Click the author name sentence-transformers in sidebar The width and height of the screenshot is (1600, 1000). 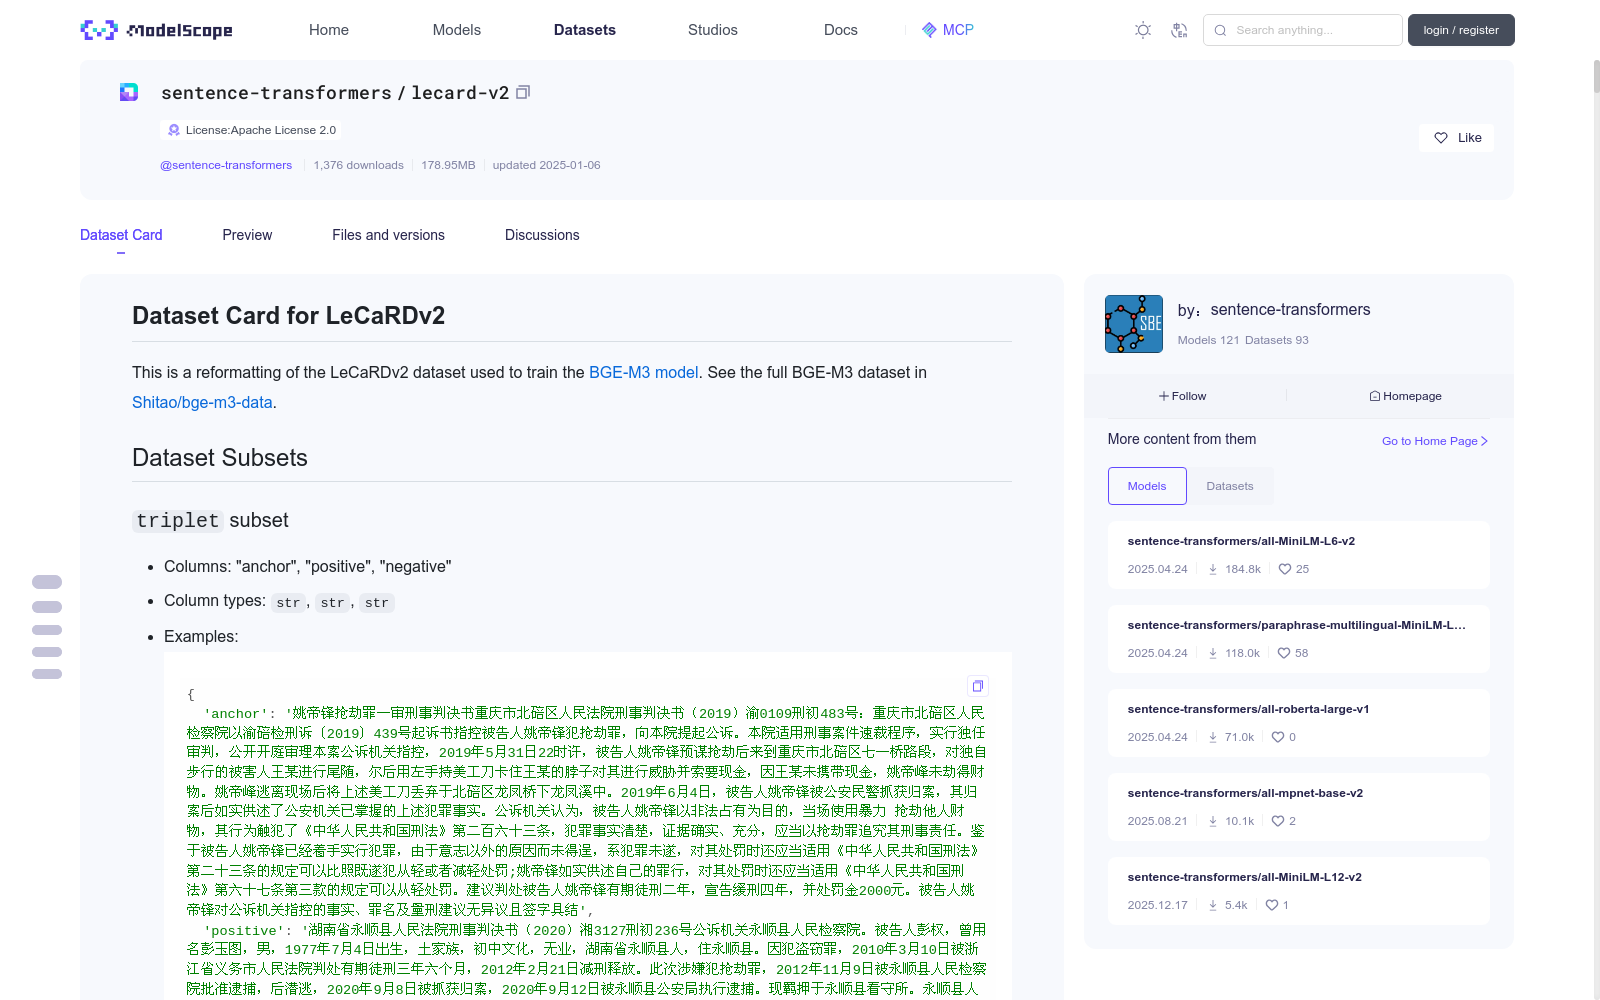1290,310
